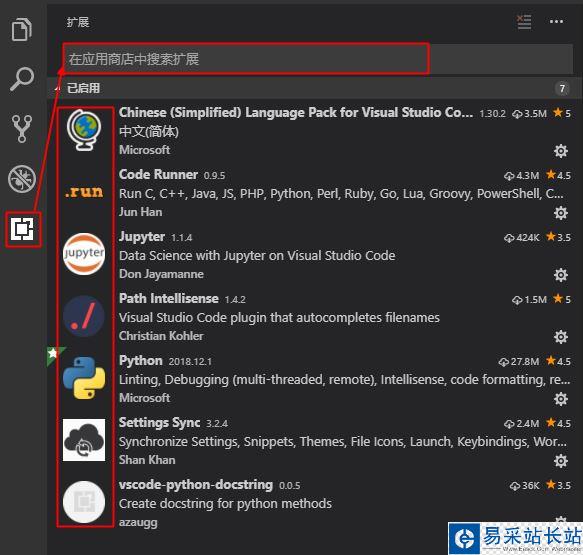Image resolution: width=583 pixels, height=555 pixels.
Task: Click the Python extension logo
Action: click(x=84, y=378)
